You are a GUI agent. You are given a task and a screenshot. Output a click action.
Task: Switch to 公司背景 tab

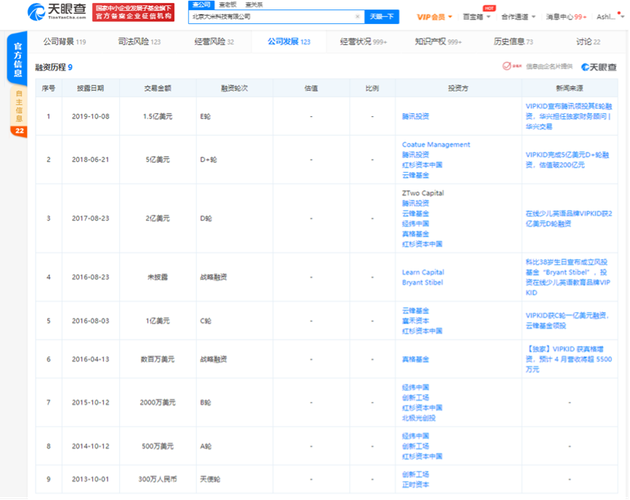click(63, 42)
